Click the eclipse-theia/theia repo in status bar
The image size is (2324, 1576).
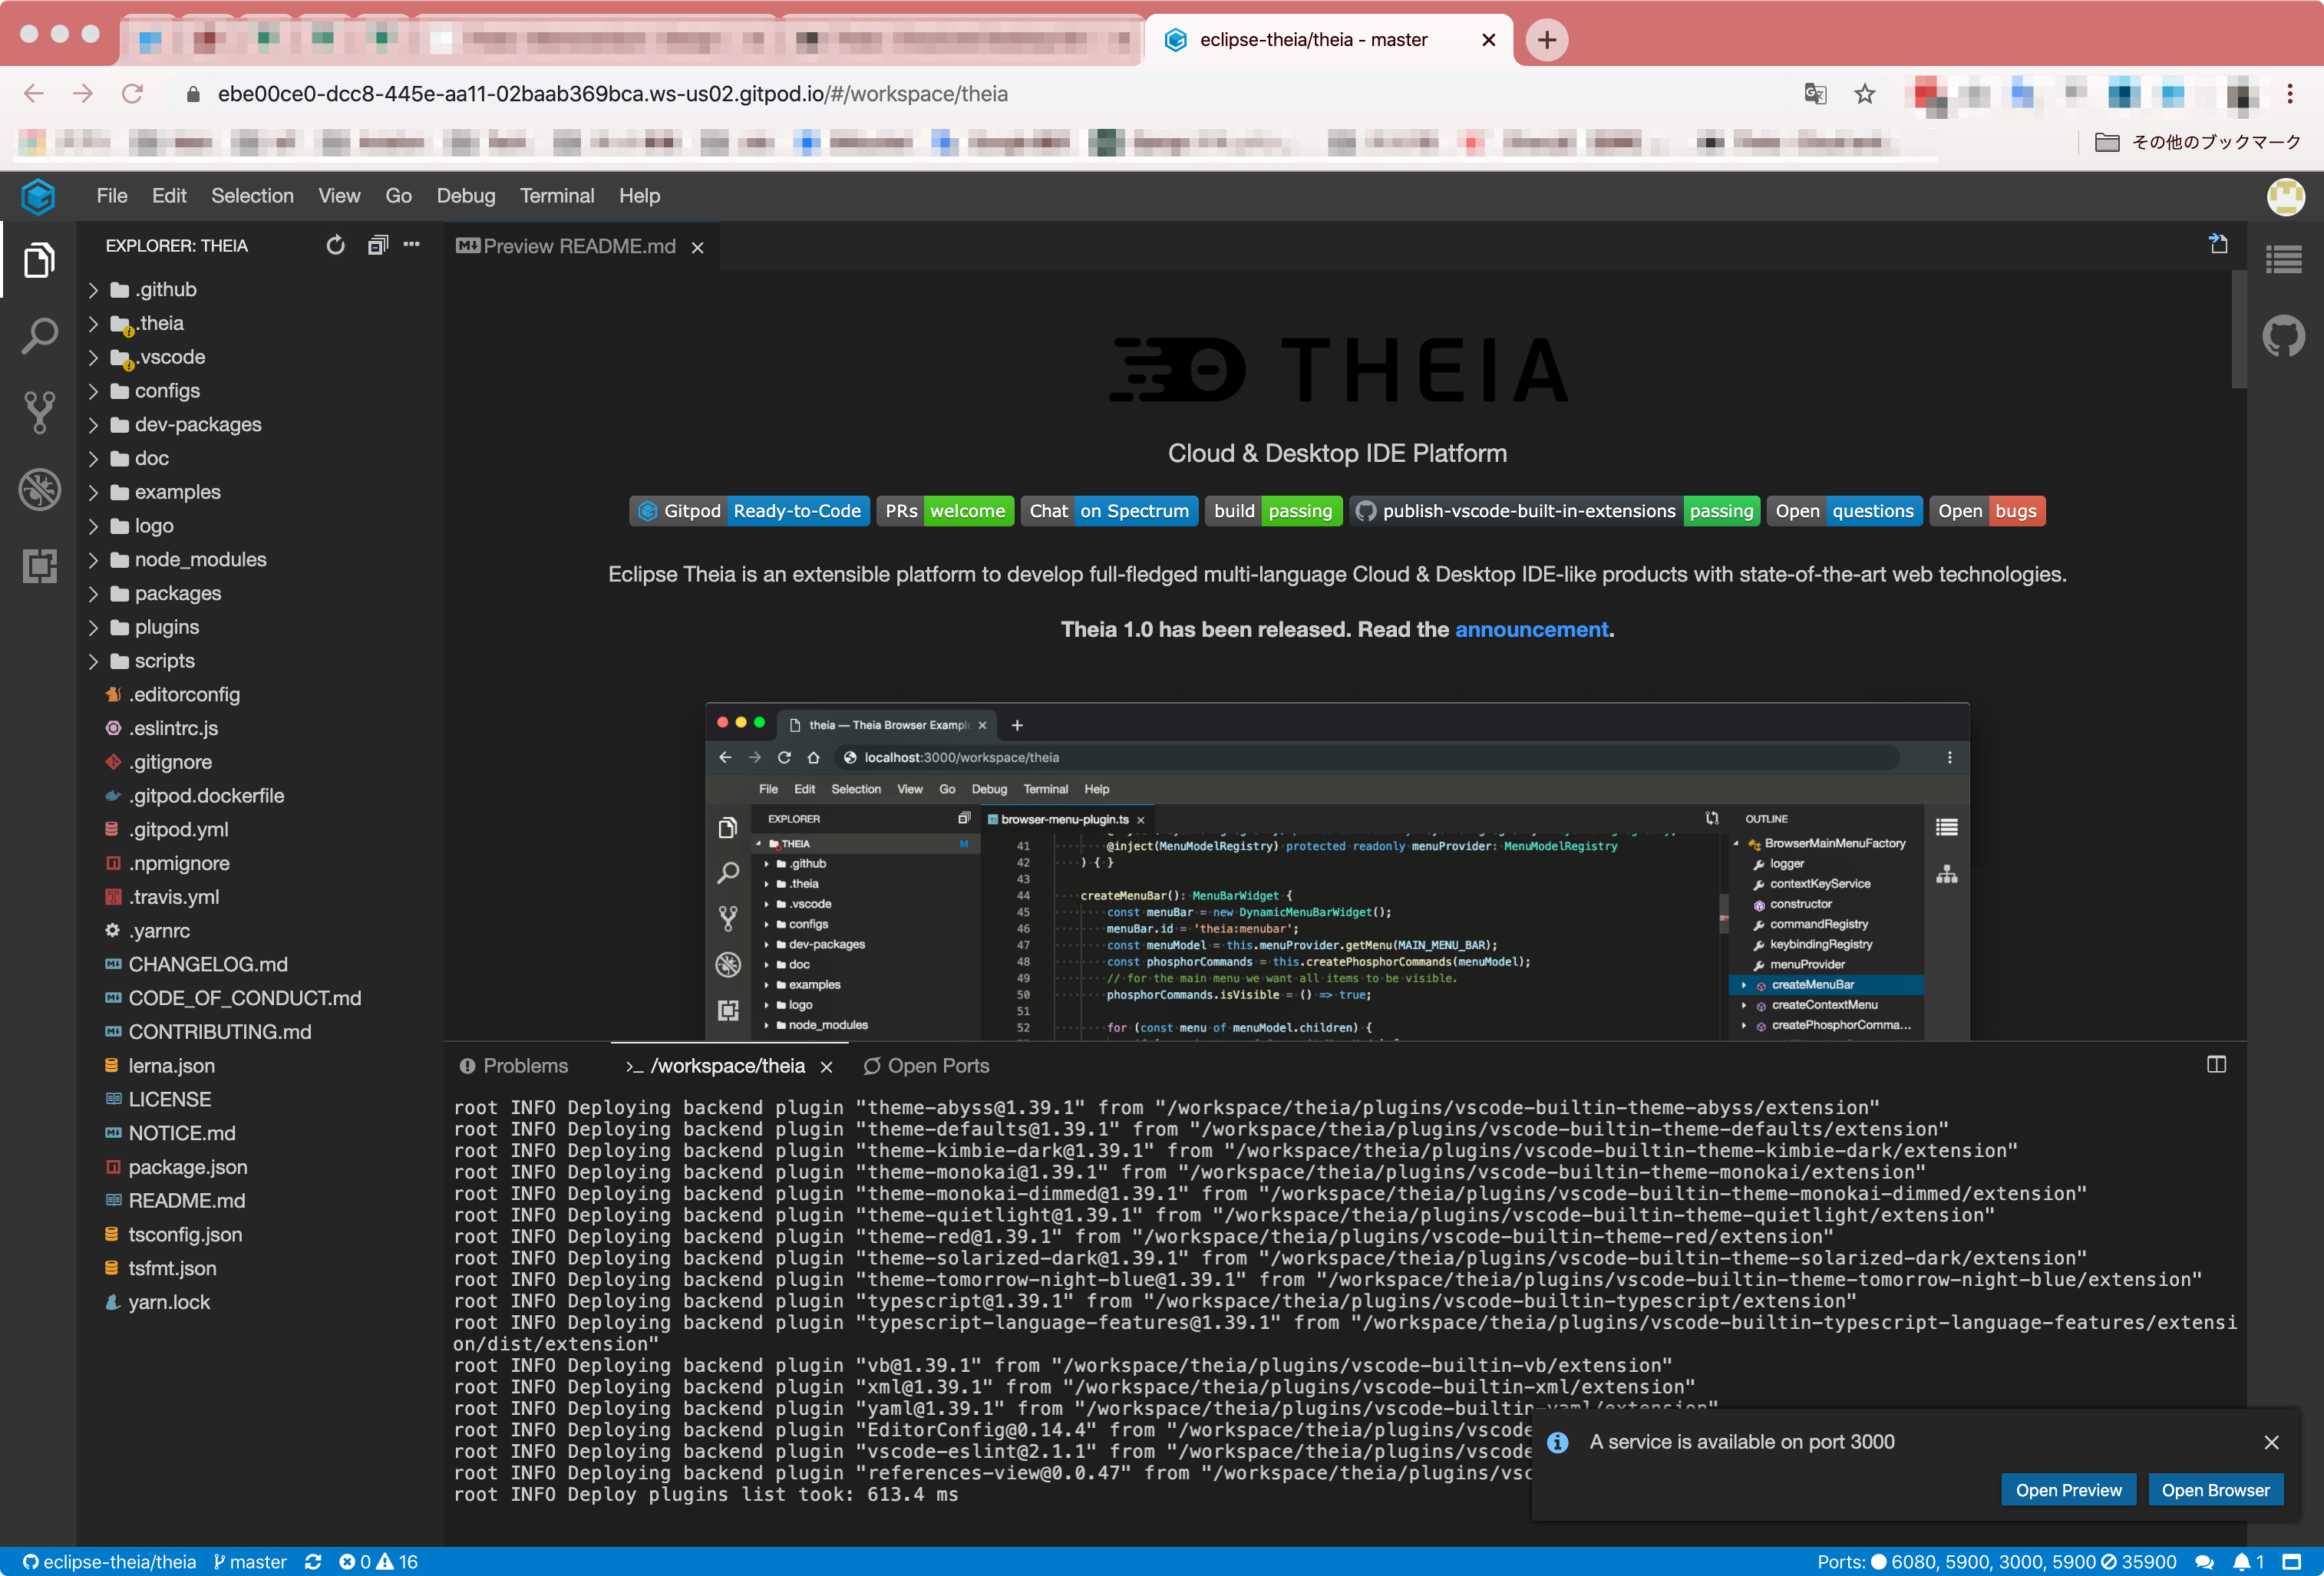109,1562
